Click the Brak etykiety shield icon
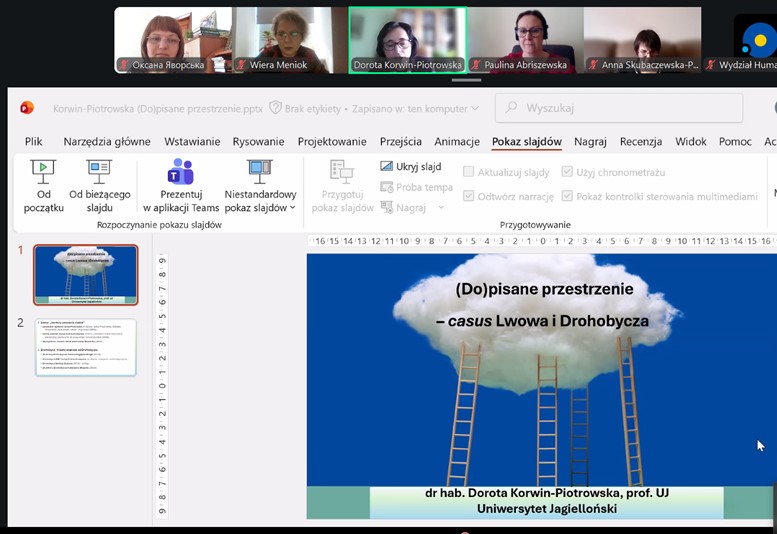 tap(275, 108)
